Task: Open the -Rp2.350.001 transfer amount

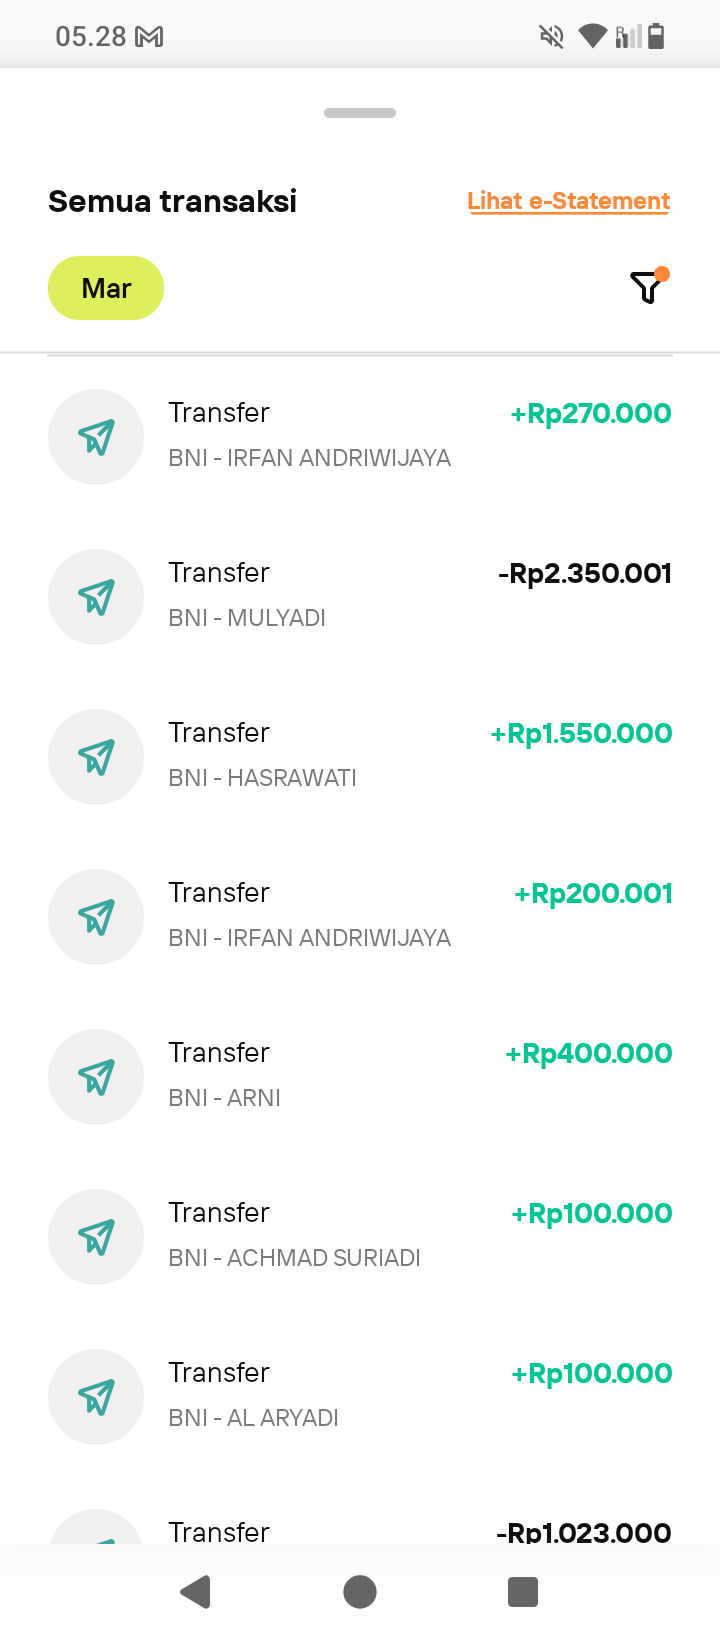Action: [585, 573]
